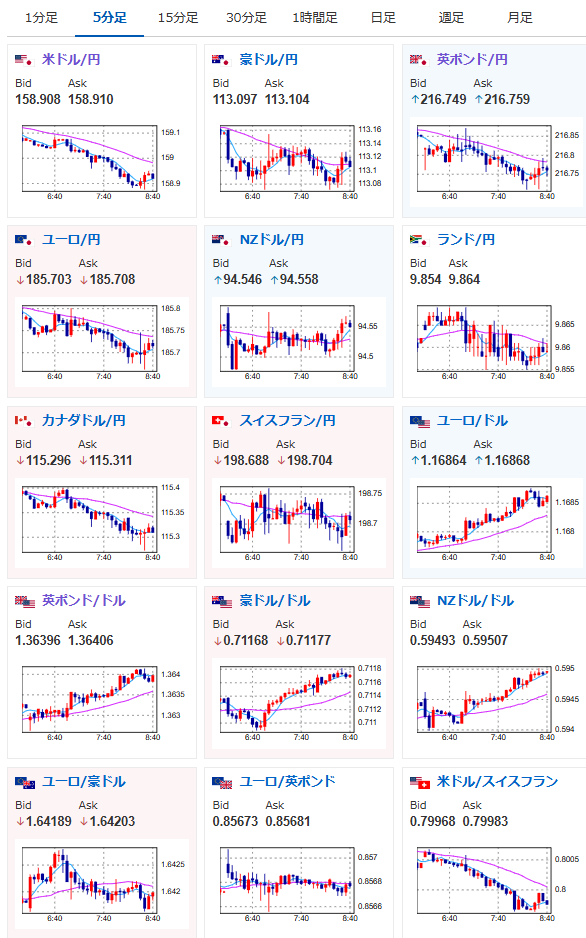
Task: Click the Canada flag icon beside カナダドル/円
Action: tap(23, 421)
